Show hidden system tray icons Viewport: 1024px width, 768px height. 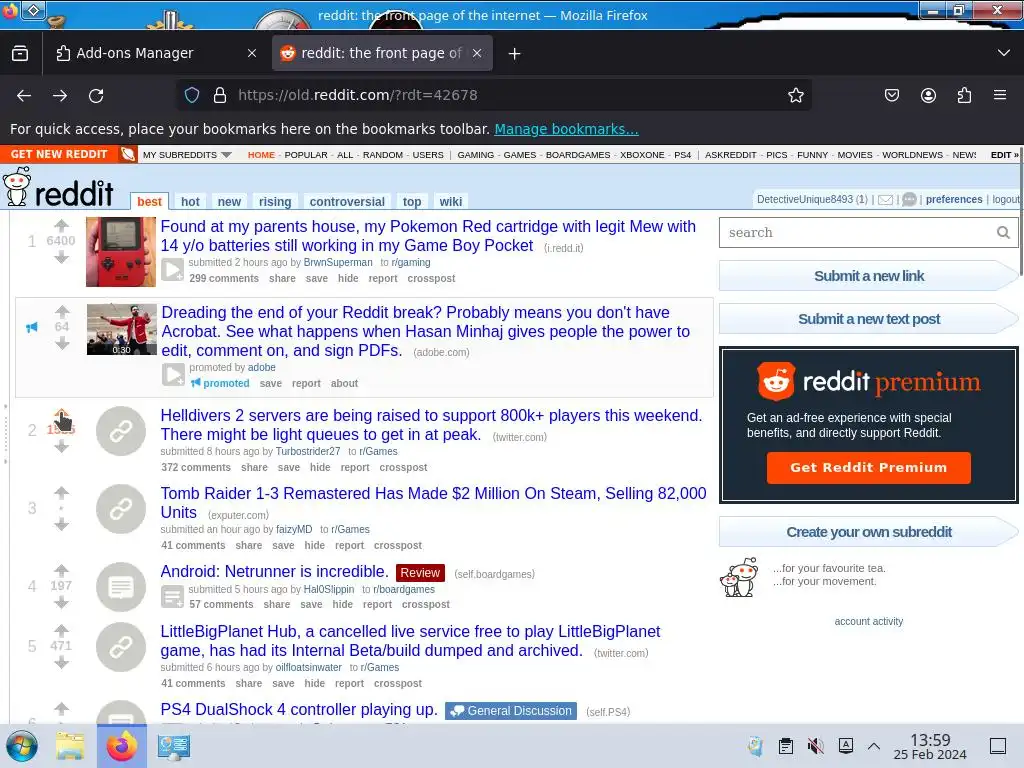pos(874,746)
